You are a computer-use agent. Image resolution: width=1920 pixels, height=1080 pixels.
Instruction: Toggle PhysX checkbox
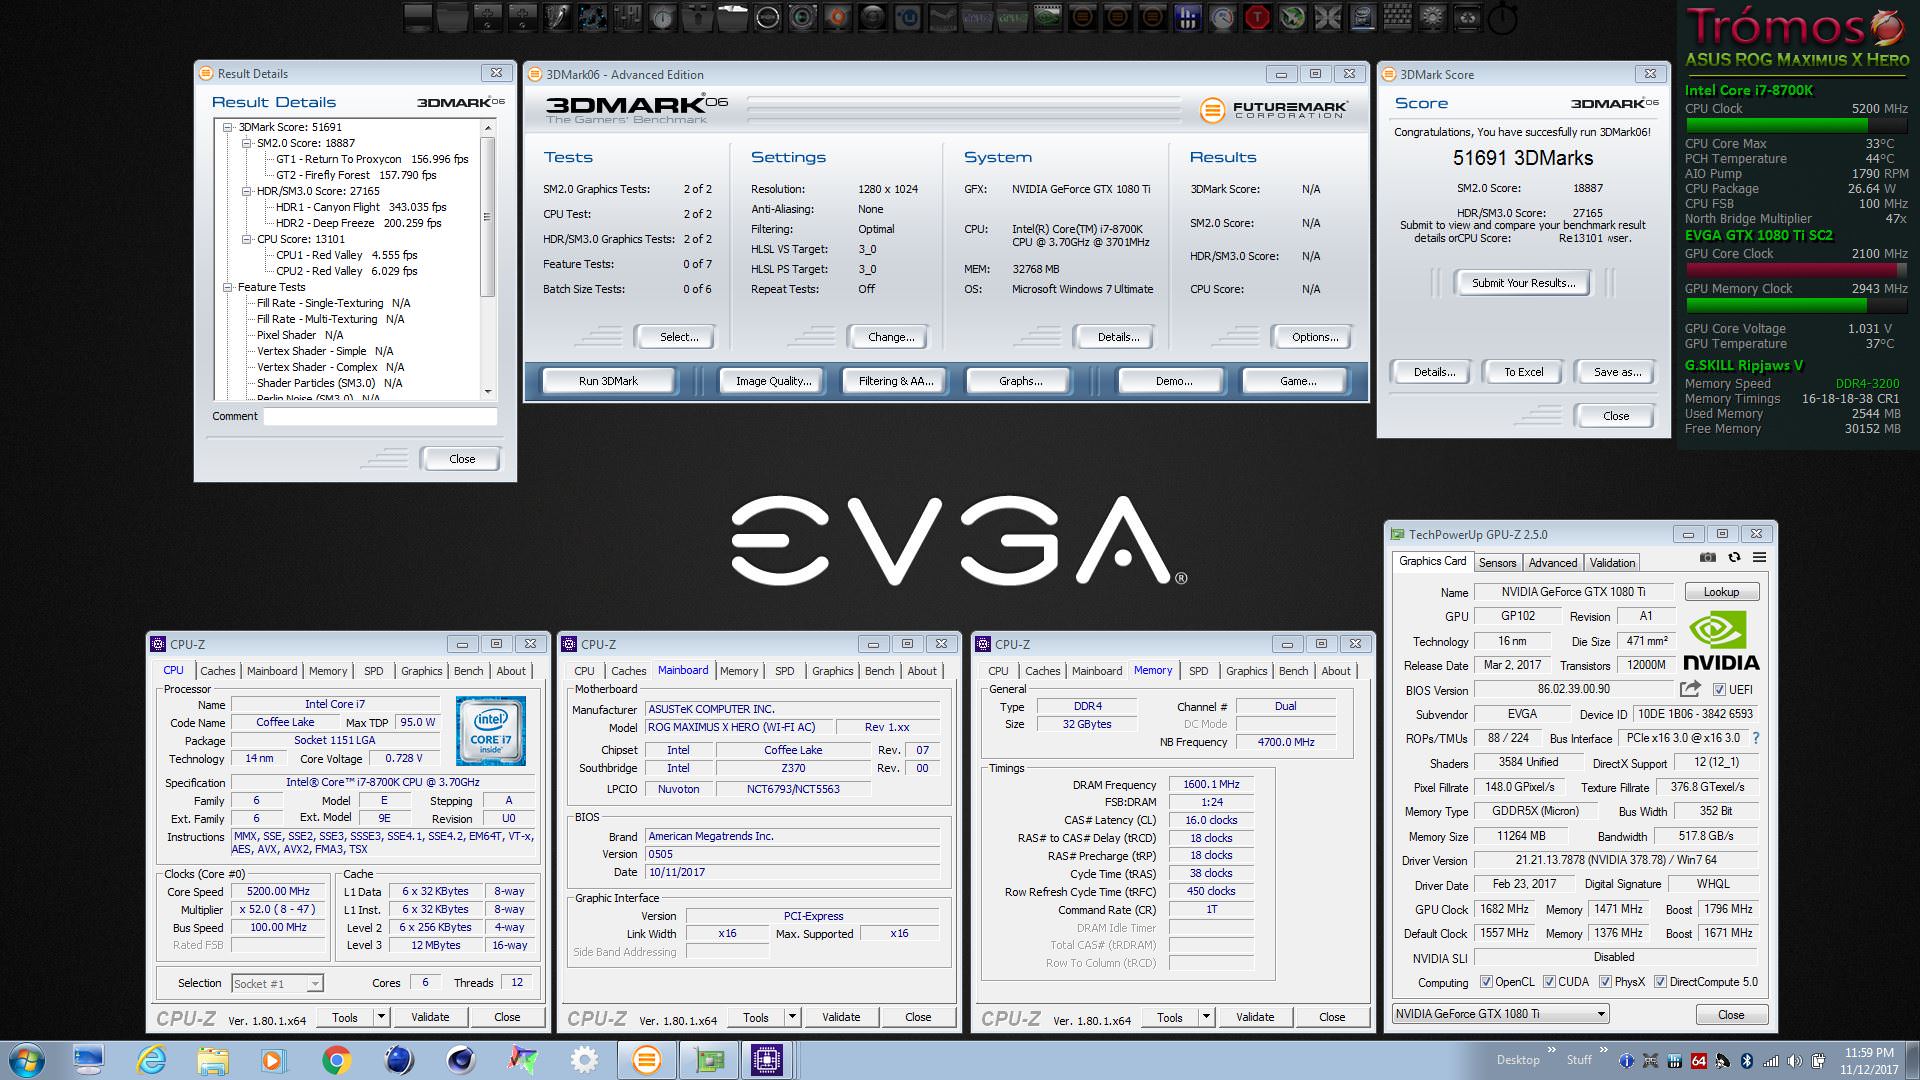click(x=1605, y=982)
